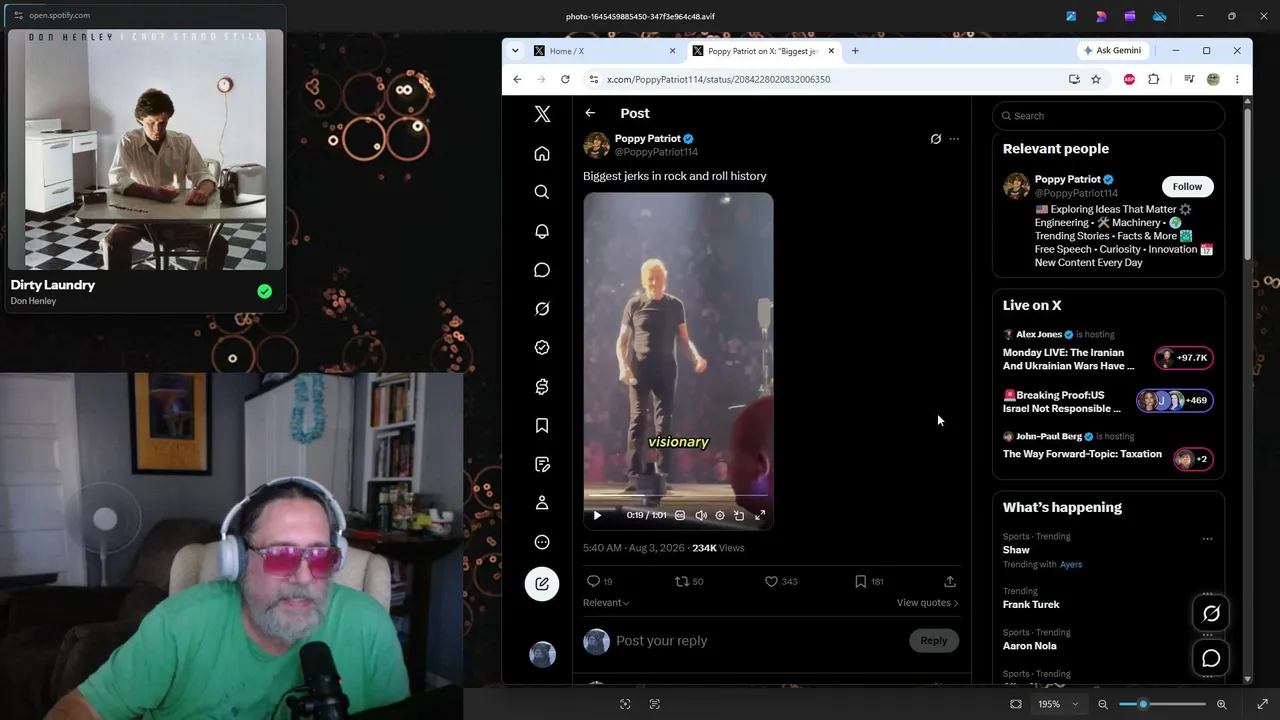
Task: Compose a new post with feather button
Action: 542,584
